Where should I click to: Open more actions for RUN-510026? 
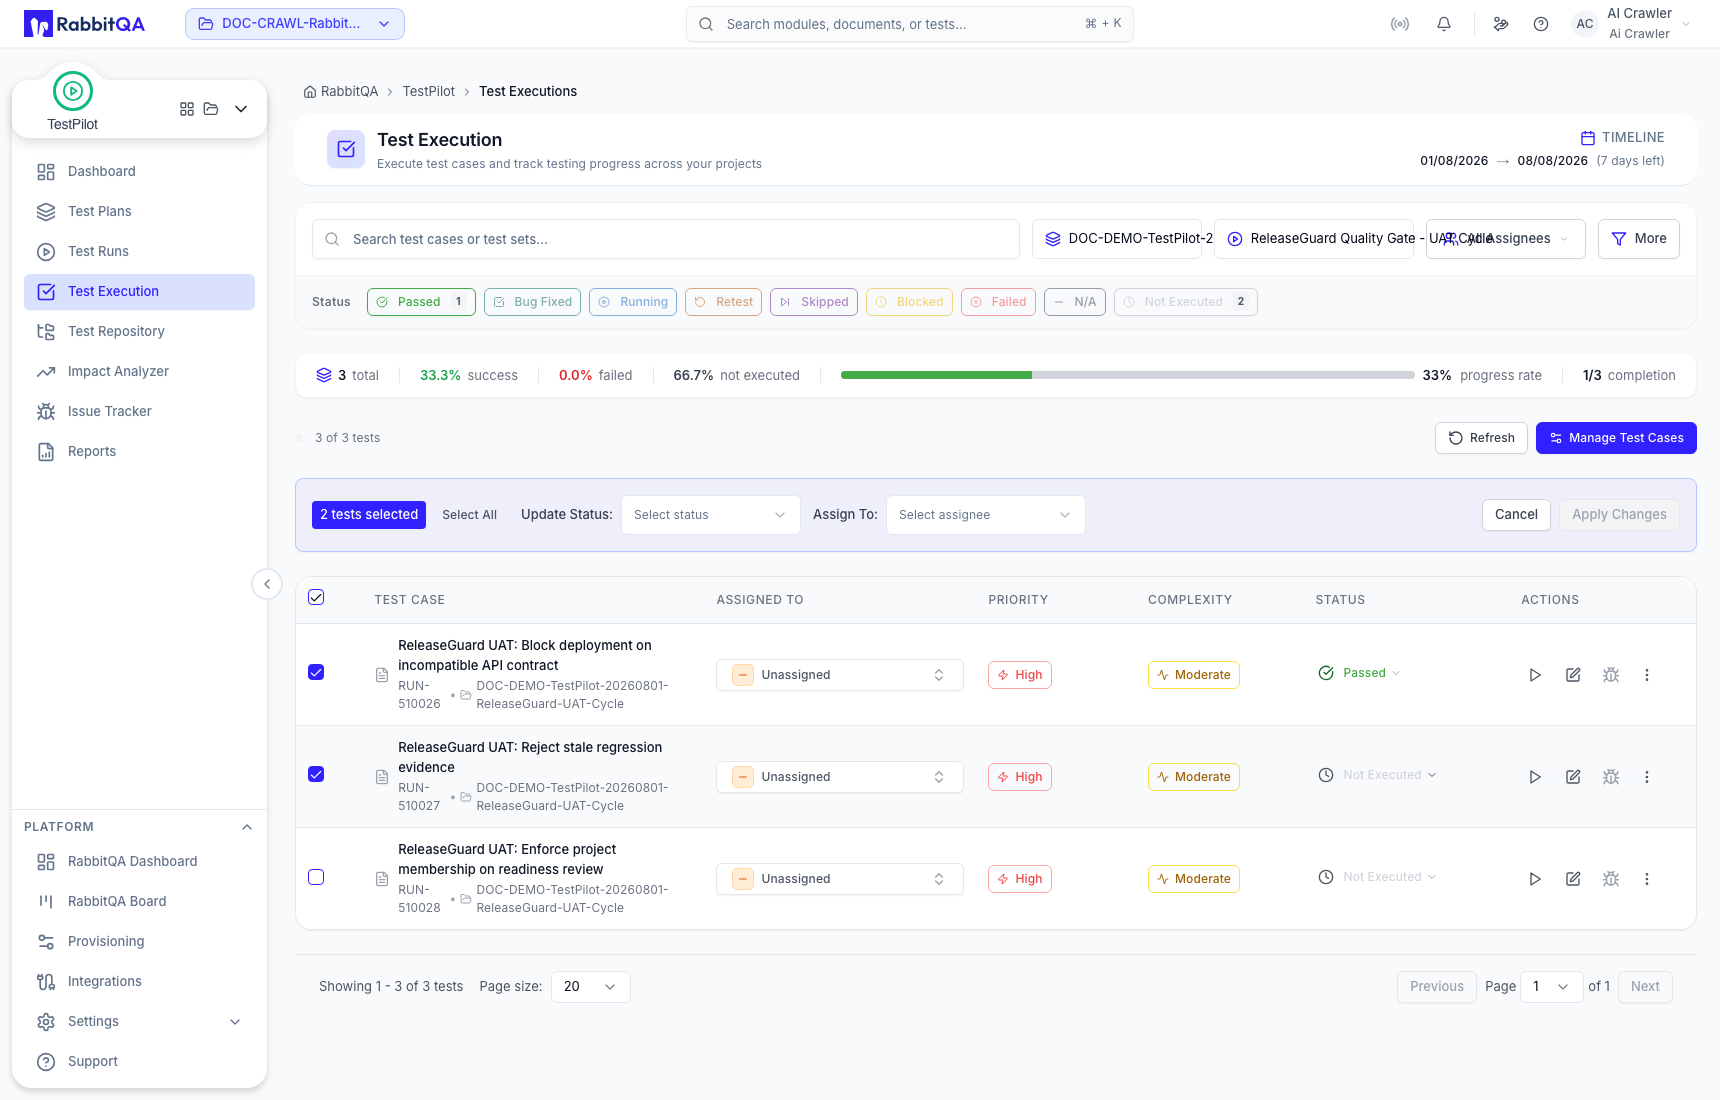(x=1647, y=675)
